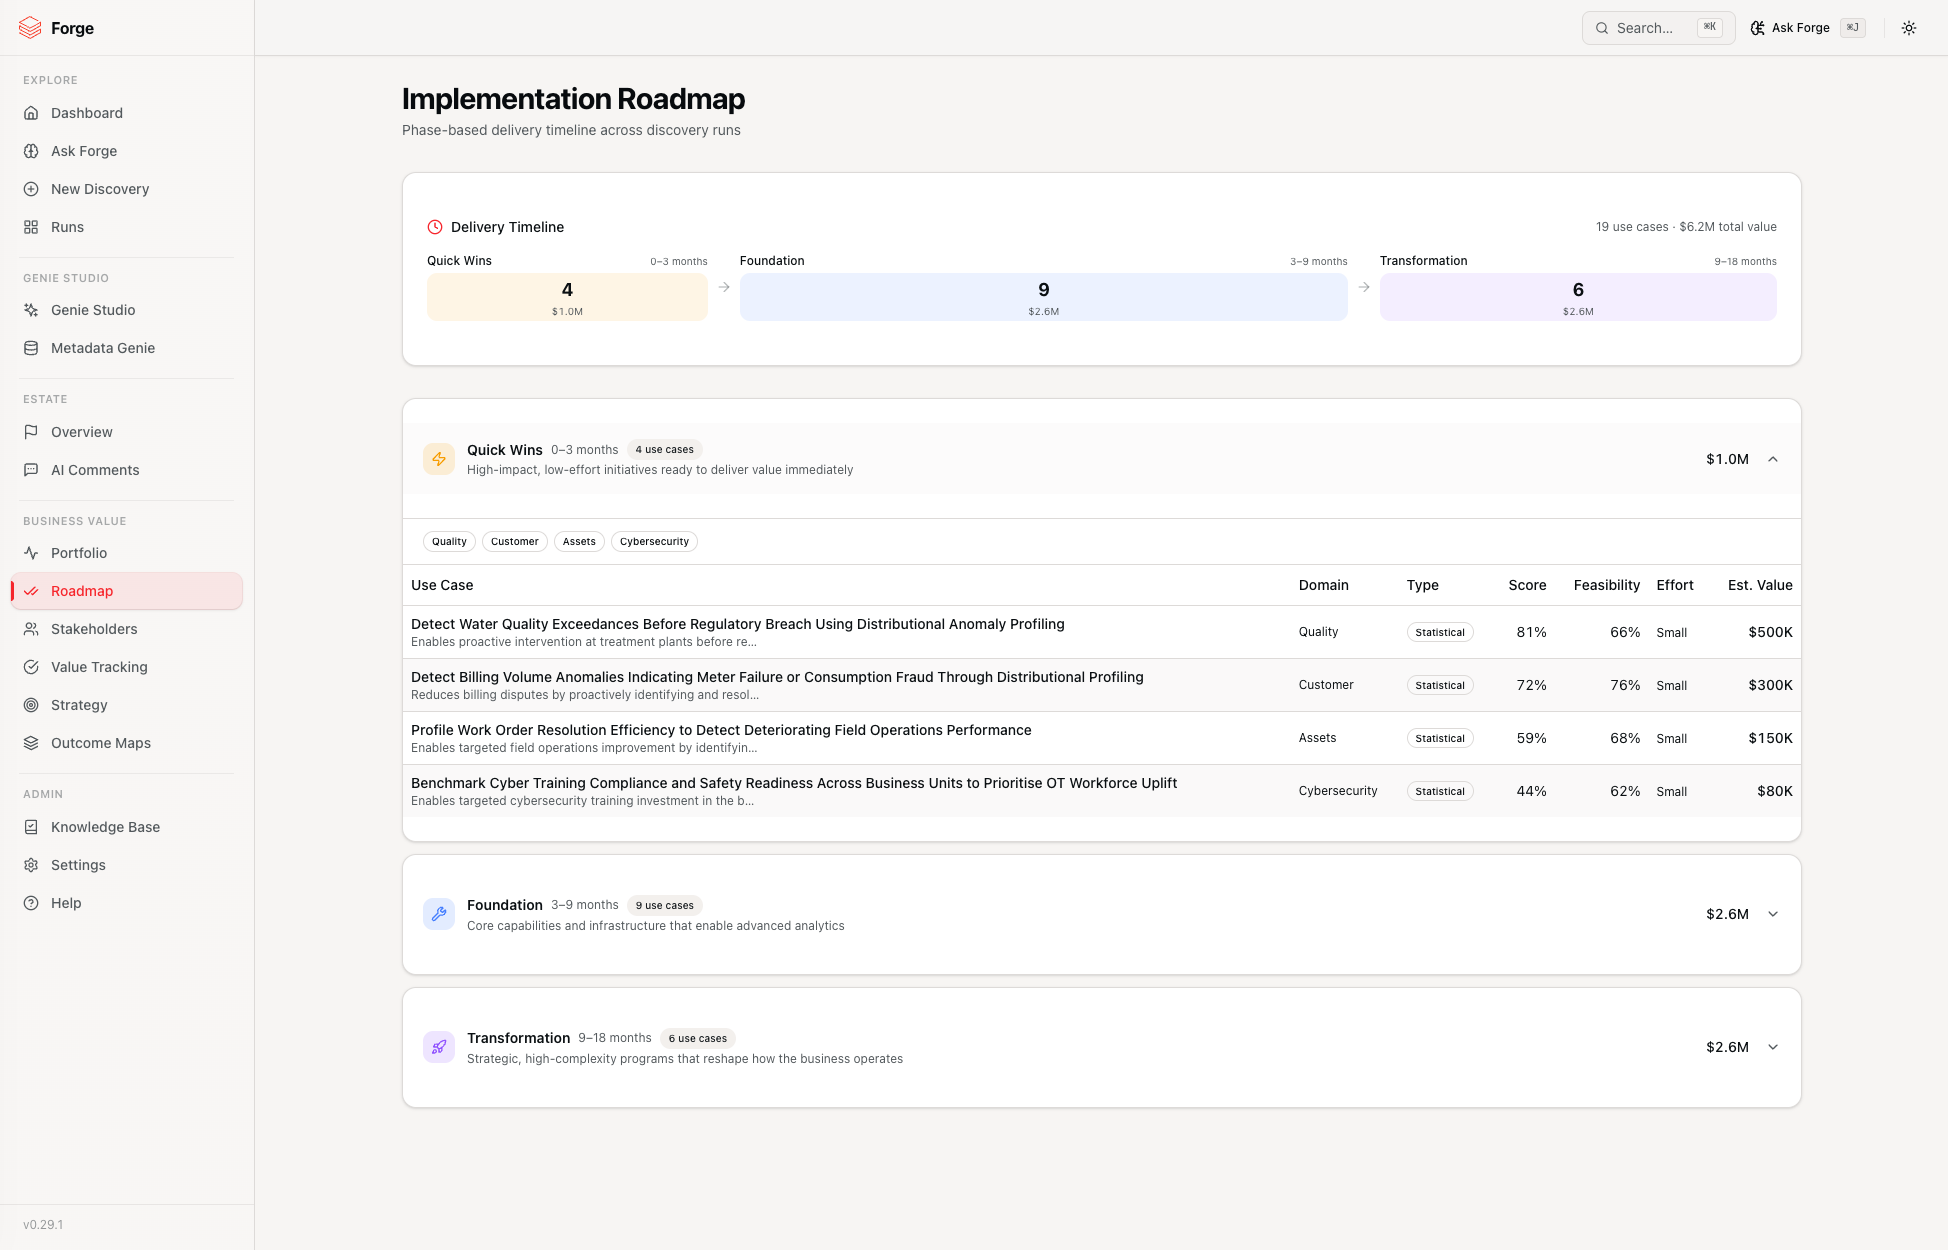Click the Portfolio activity icon
The width and height of the screenshot is (1948, 1250).
tap(31, 553)
